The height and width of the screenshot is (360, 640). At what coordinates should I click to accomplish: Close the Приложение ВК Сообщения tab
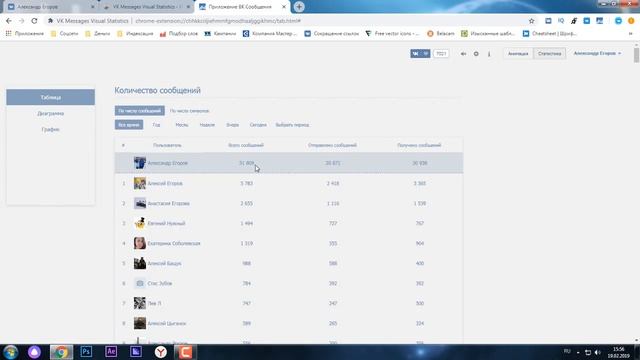(x=284, y=7)
